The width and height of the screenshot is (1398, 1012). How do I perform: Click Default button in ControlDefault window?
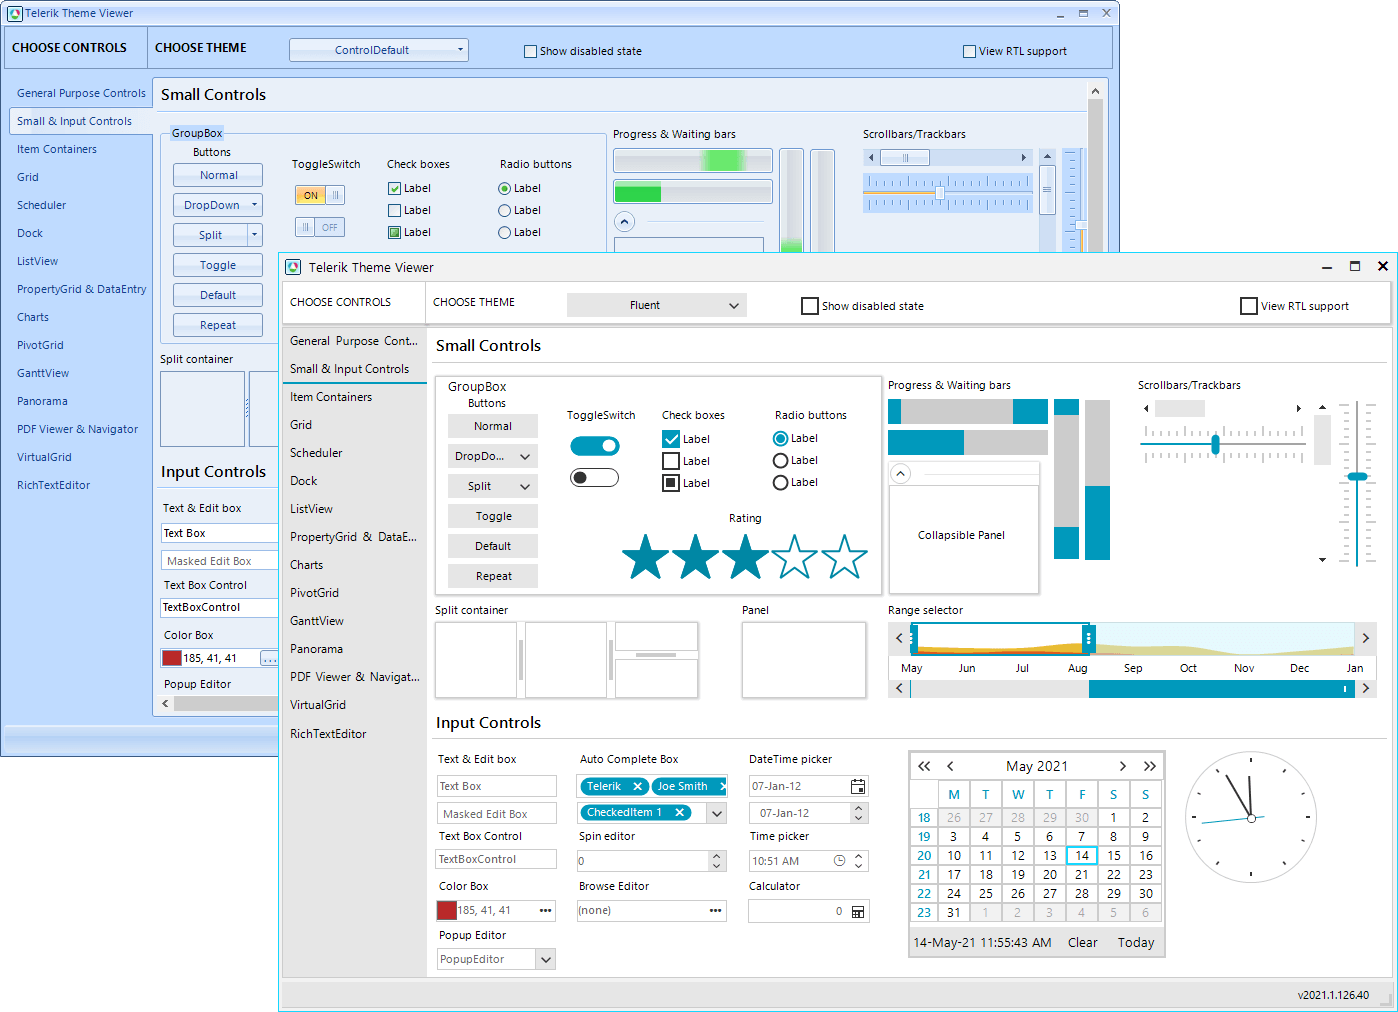[x=218, y=295]
